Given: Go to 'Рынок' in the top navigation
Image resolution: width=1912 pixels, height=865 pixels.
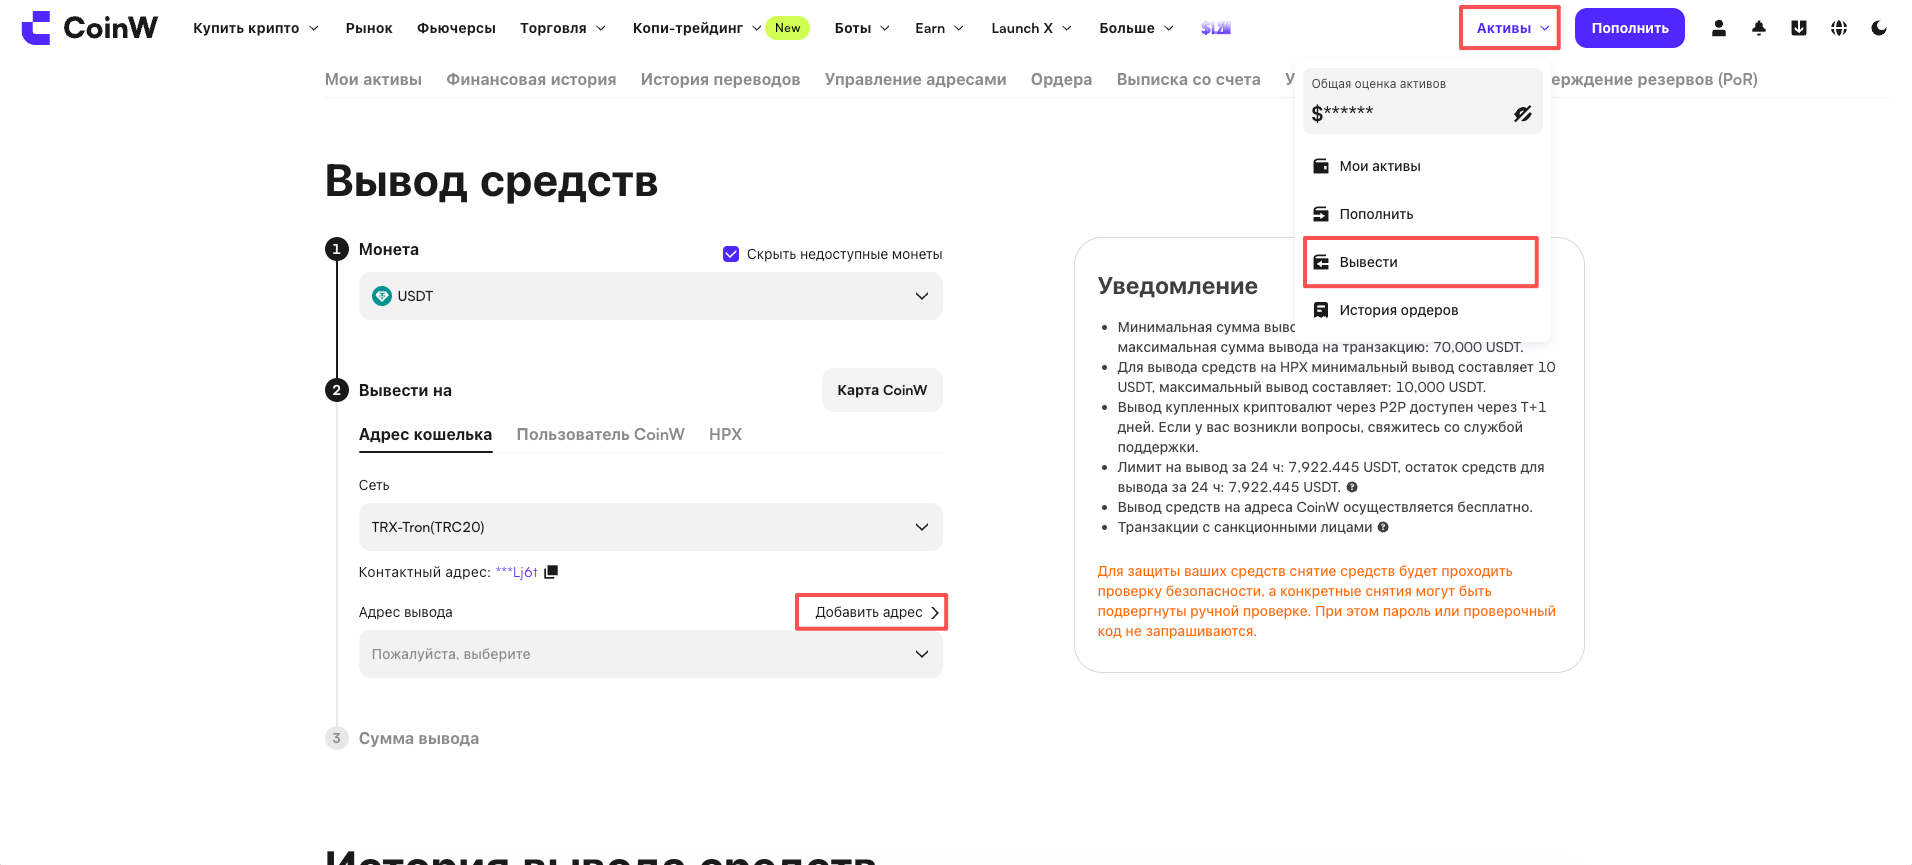Looking at the screenshot, I should click(369, 28).
